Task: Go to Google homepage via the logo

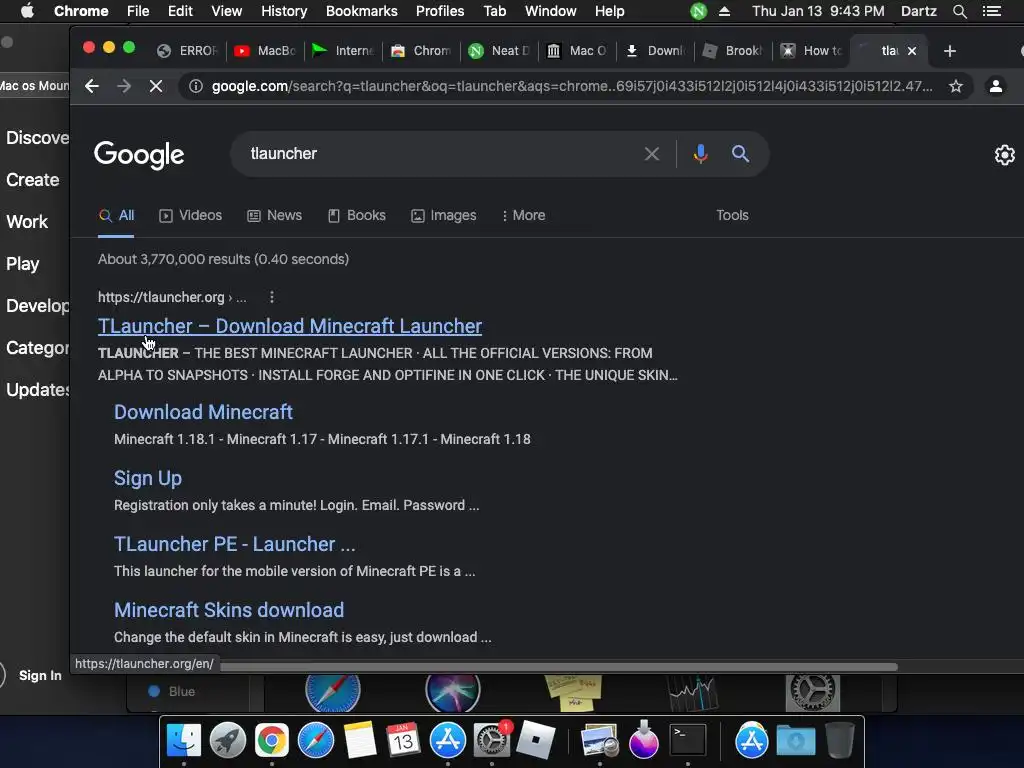Action: click(139, 155)
